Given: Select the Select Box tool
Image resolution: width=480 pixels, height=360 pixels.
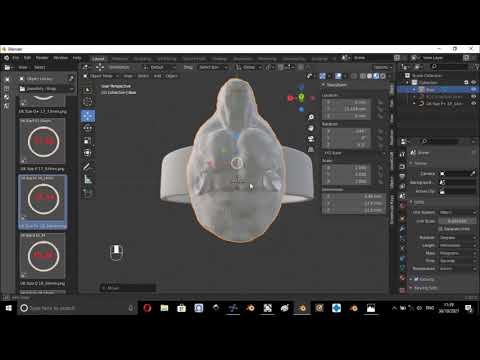Looking at the screenshot, I should (x=88, y=90).
